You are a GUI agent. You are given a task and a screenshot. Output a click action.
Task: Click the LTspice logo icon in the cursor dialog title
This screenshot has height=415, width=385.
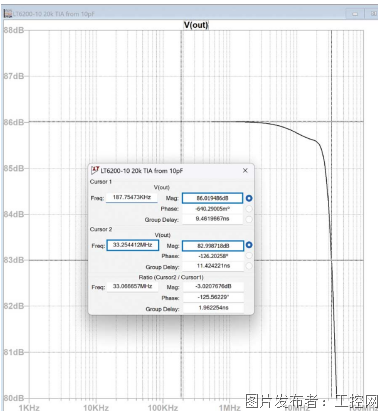click(x=95, y=170)
